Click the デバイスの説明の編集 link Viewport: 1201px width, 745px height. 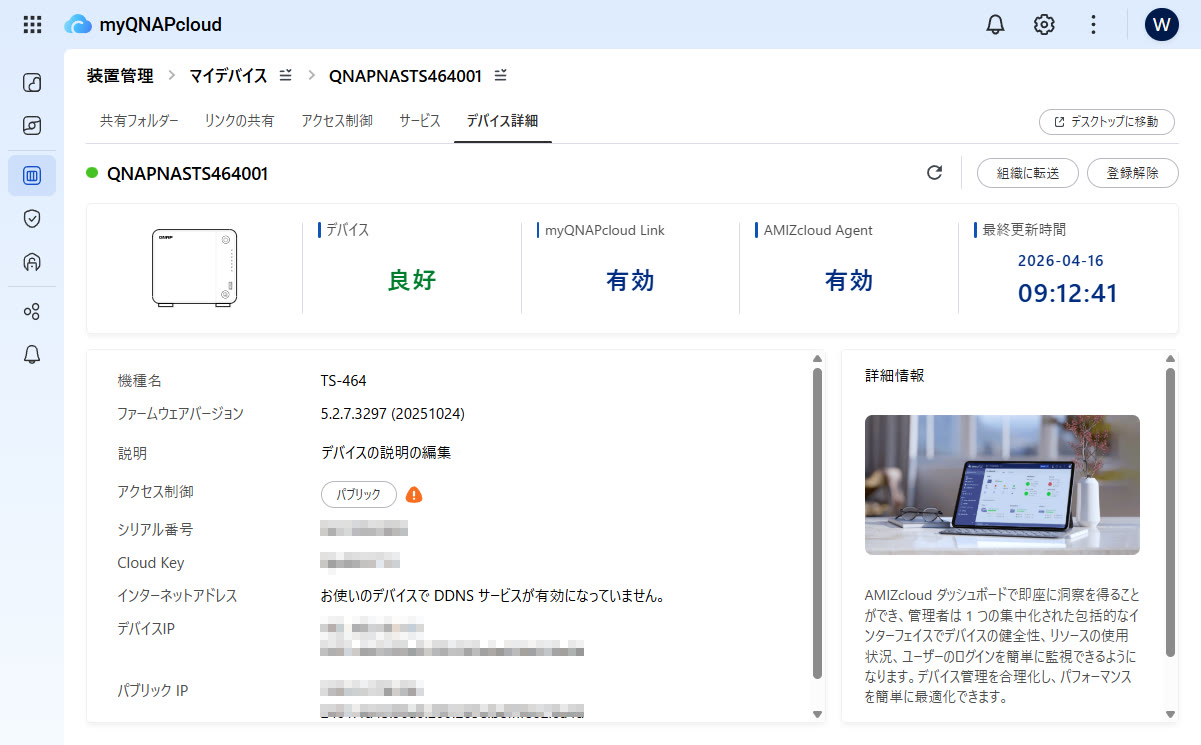coord(386,453)
